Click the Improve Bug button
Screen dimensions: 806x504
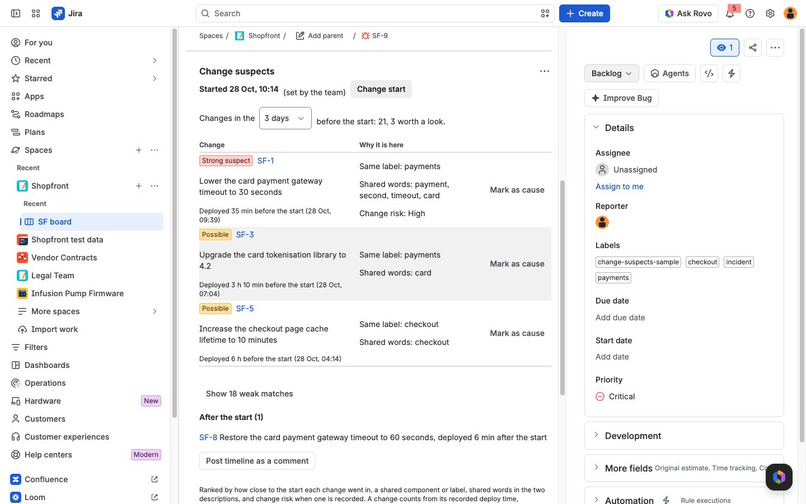click(x=621, y=98)
